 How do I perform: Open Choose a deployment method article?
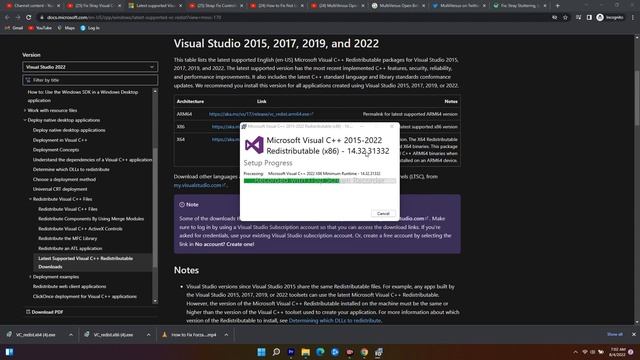click(x=64, y=180)
